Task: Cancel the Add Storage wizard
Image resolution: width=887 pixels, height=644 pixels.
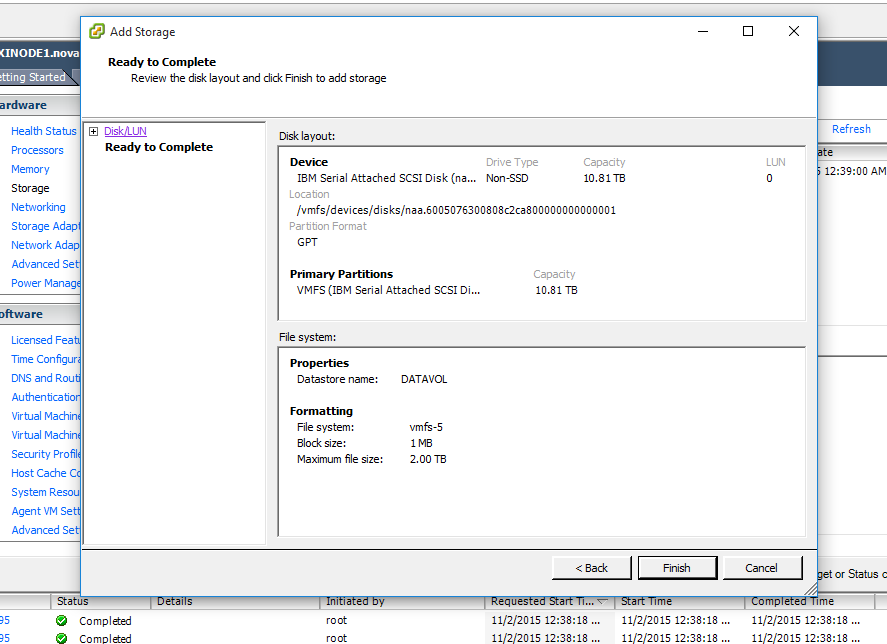Action: pos(761,568)
